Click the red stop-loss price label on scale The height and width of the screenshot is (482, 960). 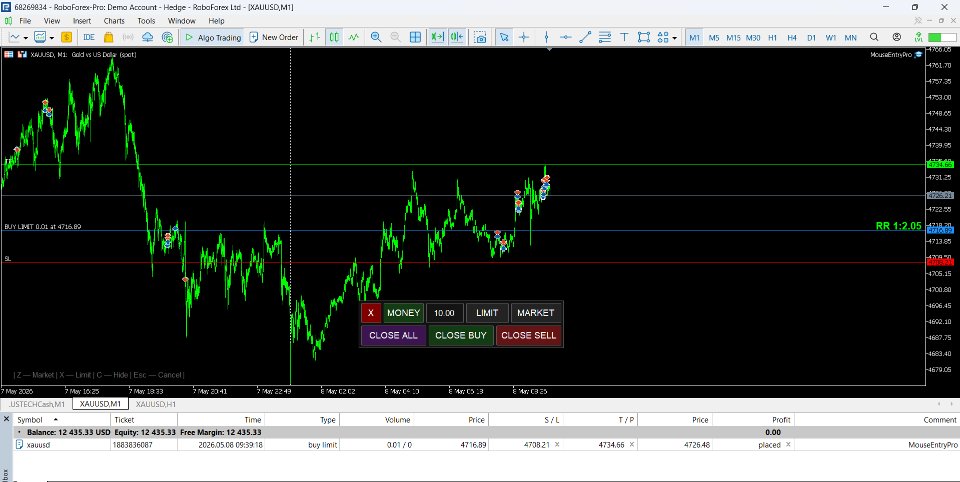point(940,262)
